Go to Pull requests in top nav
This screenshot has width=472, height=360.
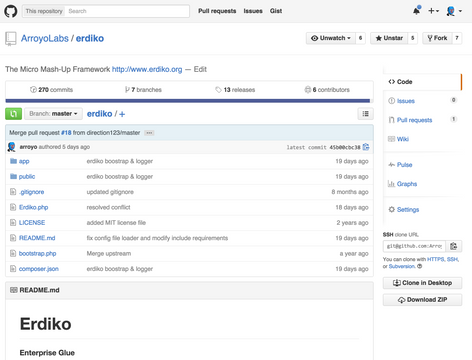(217, 11)
